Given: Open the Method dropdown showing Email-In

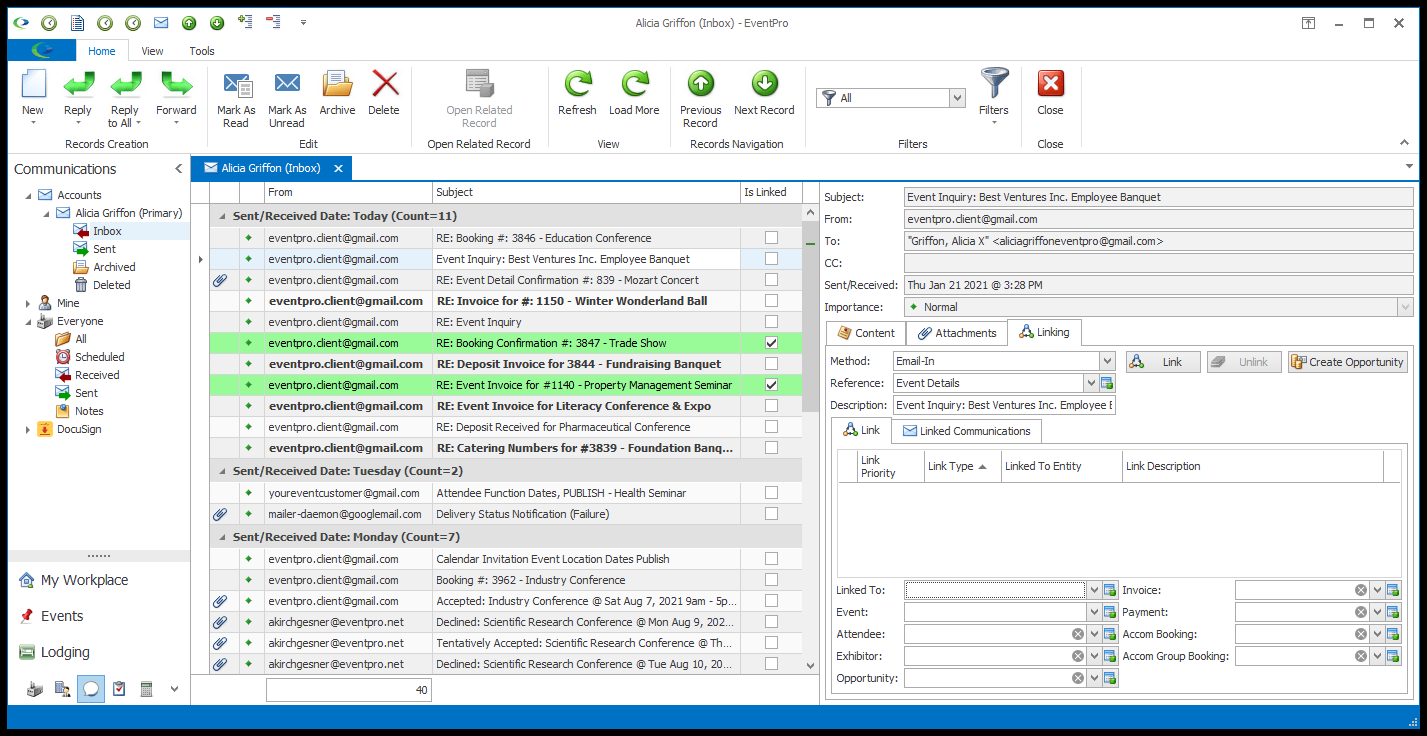Looking at the screenshot, I should [x=1107, y=362].
